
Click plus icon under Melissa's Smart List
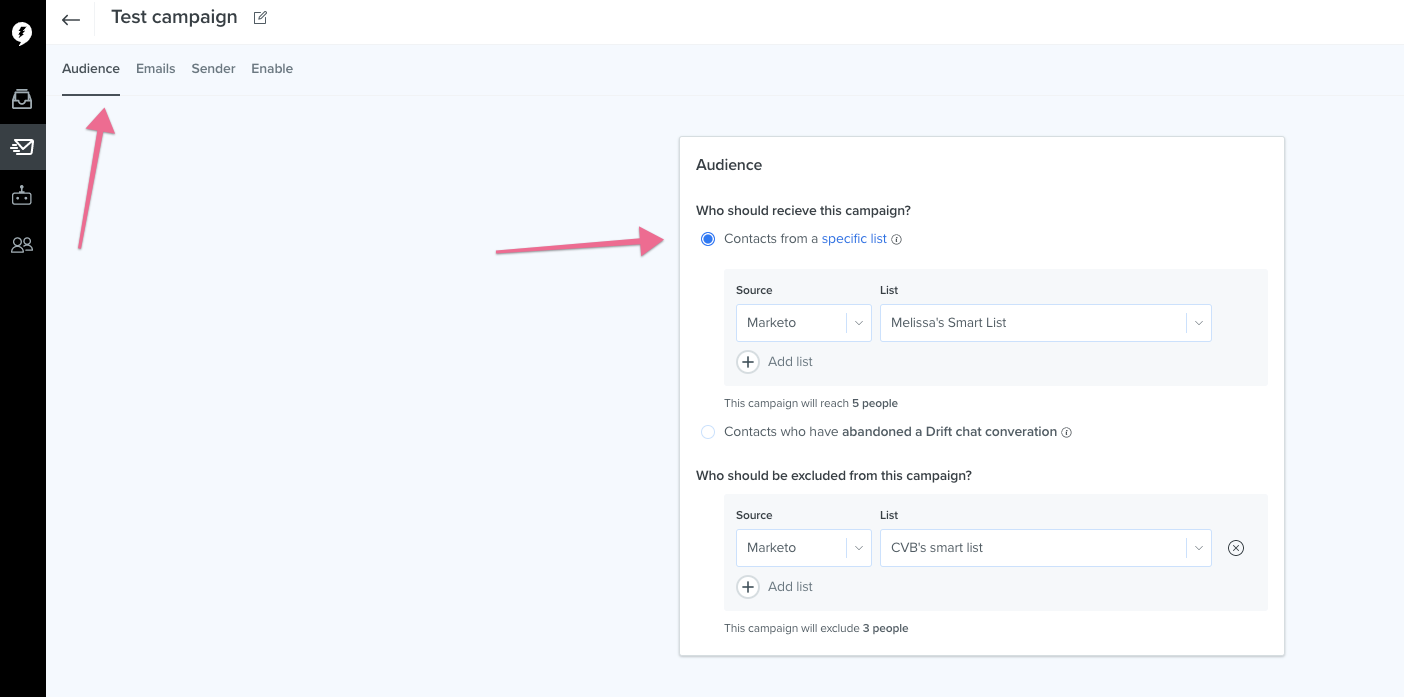click(748, 362)
